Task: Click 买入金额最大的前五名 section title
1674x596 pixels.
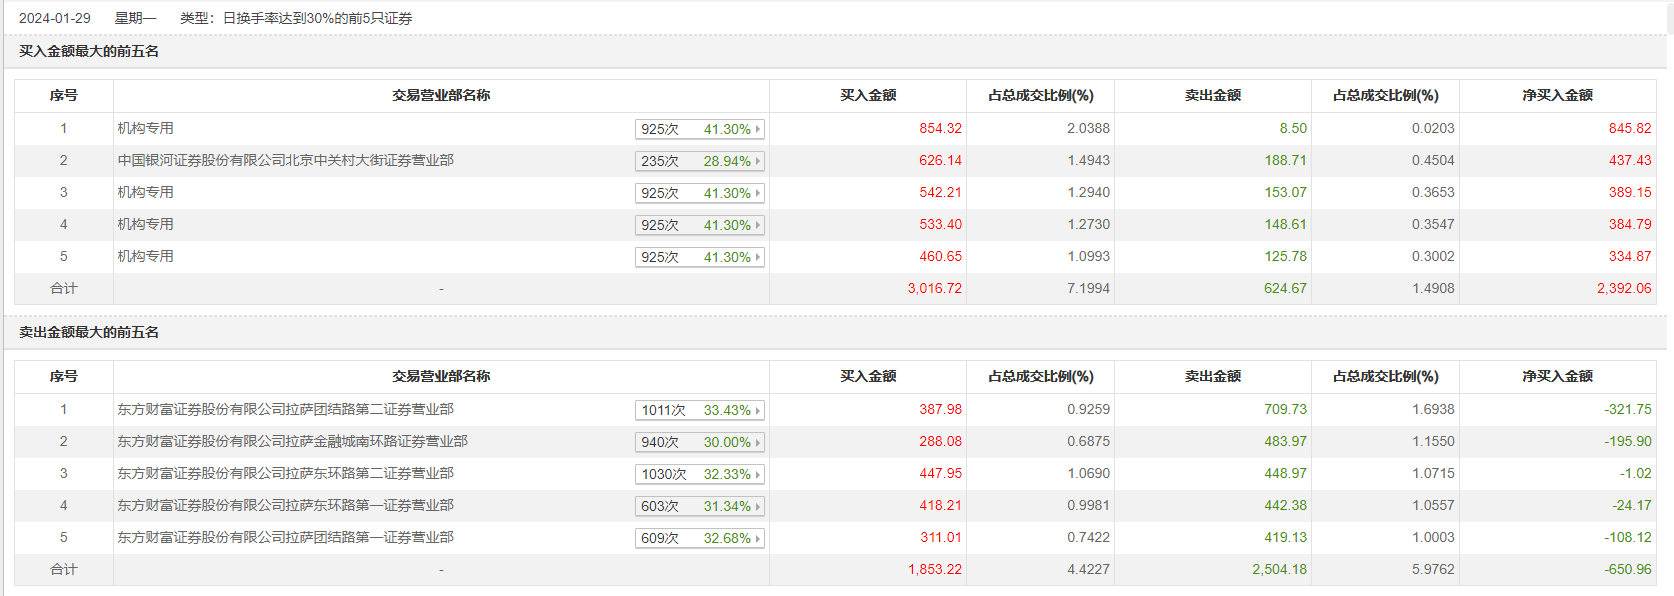Action: (x=89, y=51)
